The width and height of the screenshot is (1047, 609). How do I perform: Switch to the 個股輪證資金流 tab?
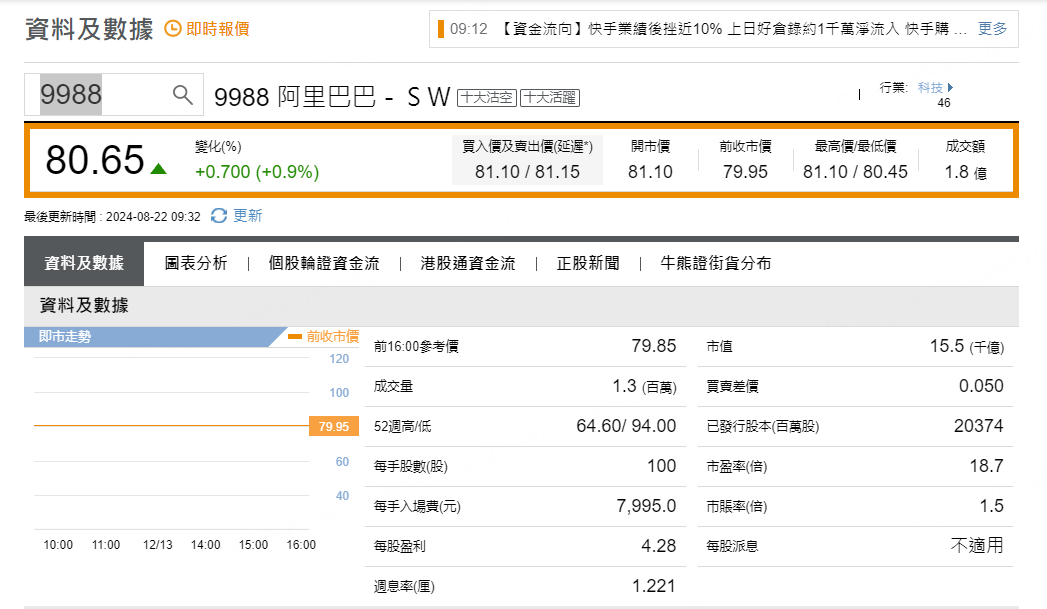click(324, 263)
